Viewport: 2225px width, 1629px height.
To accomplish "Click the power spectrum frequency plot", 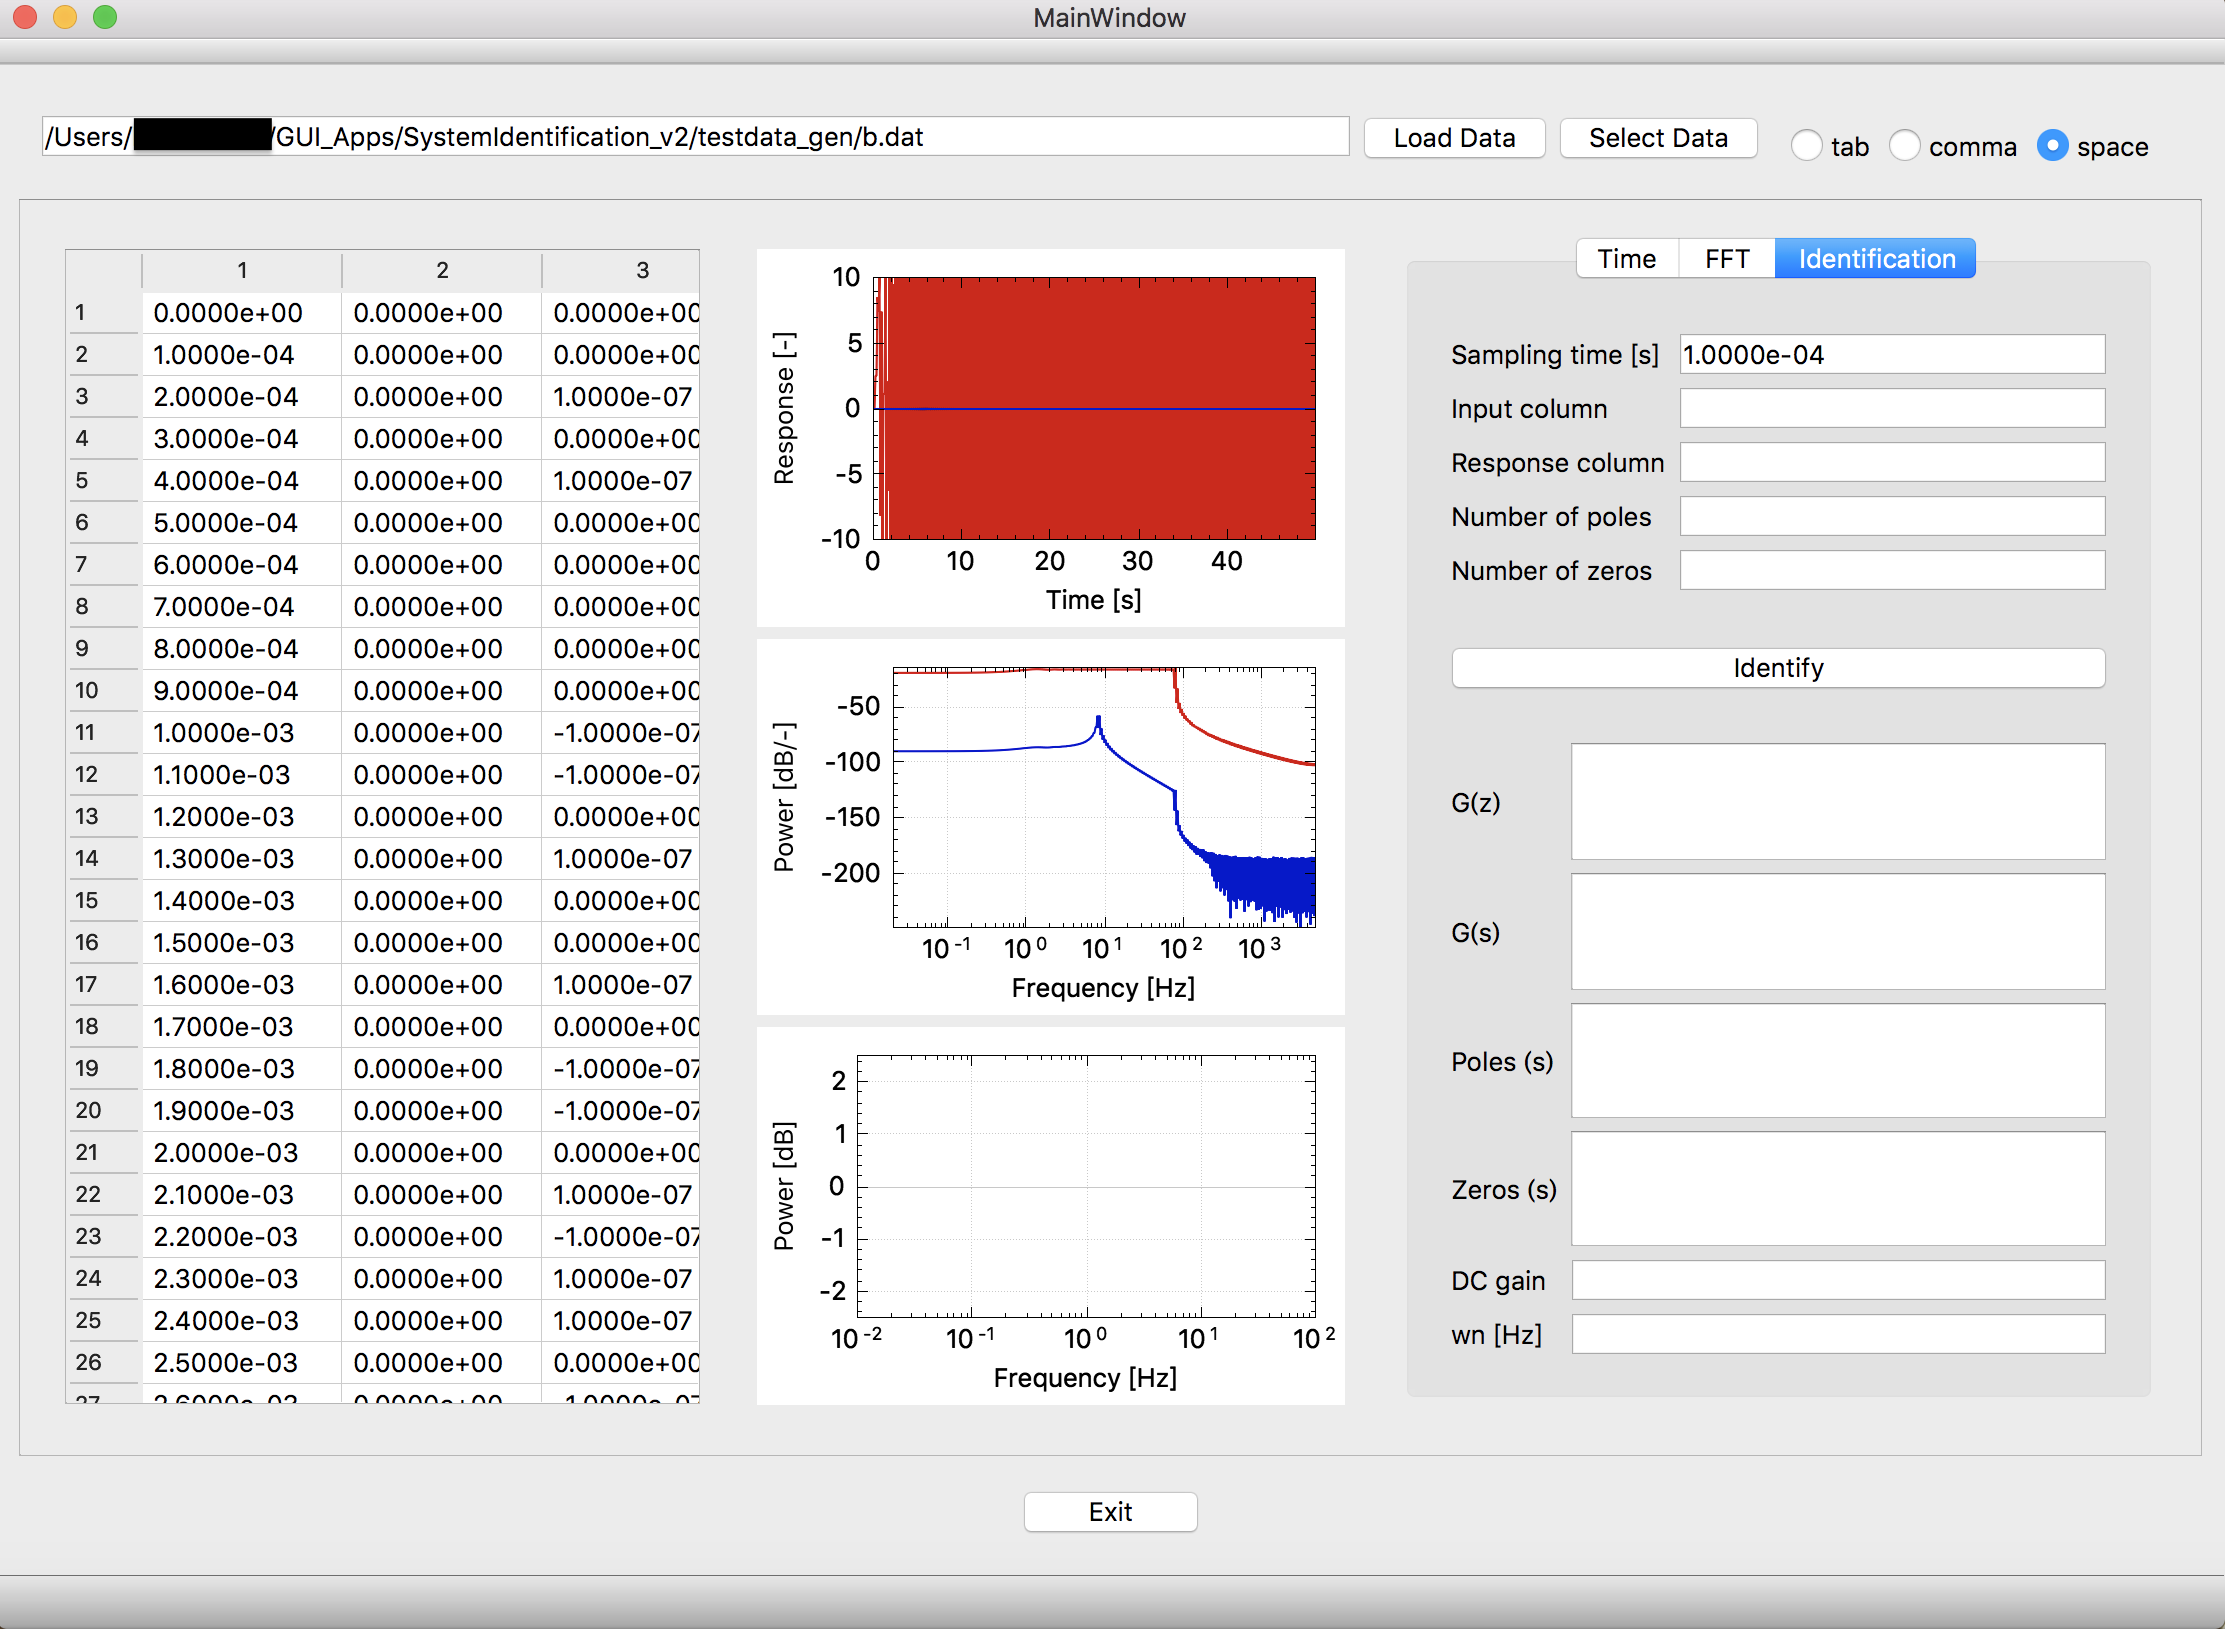I will [x=1051, y=827].
